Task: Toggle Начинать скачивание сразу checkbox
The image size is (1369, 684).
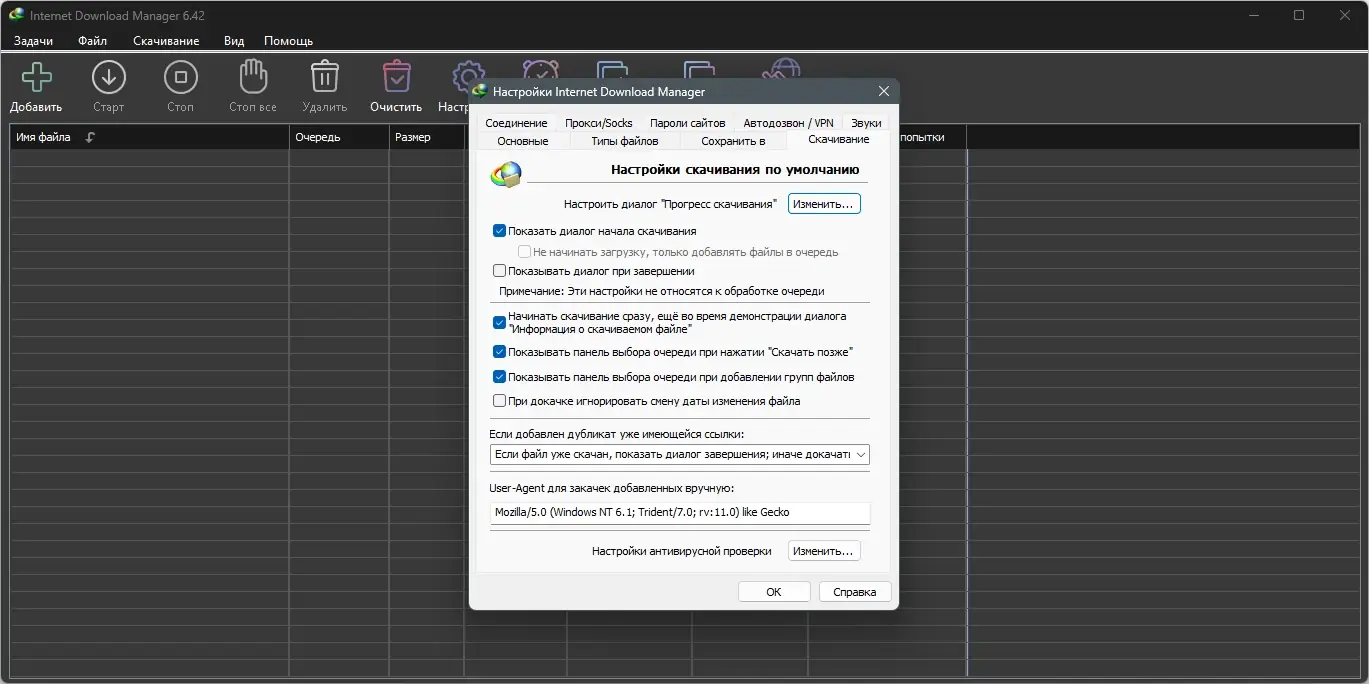Action: pos(499,322)
